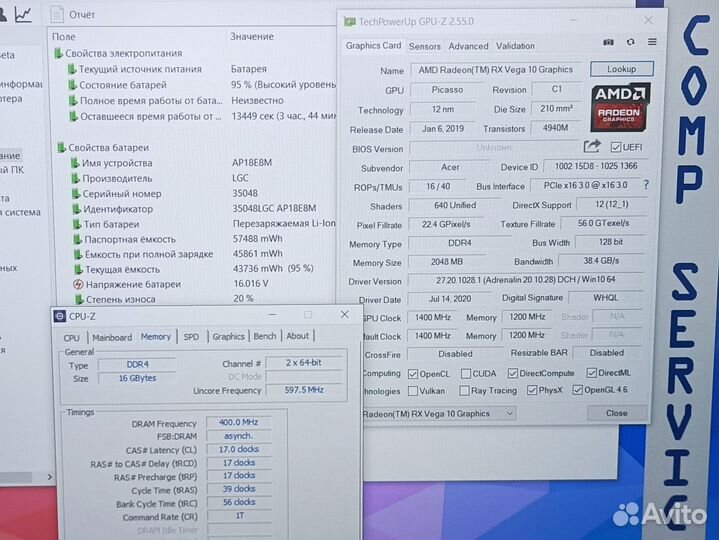Click the Device ID 1002 15D8 field
The height and width of the screenshot is (540, 719).
(596, 166)
